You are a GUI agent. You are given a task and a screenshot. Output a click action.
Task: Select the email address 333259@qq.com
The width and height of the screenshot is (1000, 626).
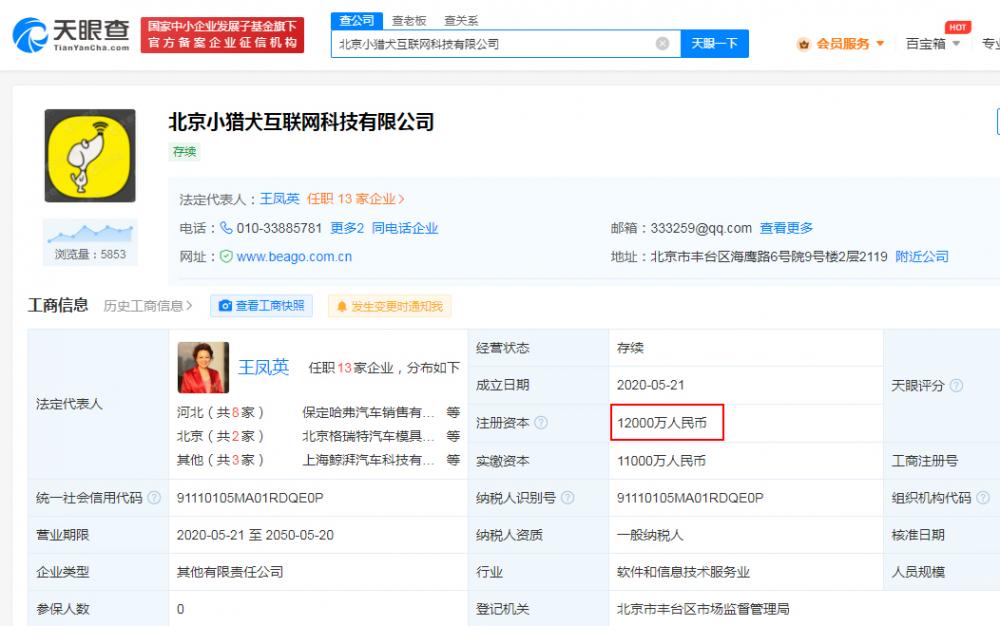point(701,228)
